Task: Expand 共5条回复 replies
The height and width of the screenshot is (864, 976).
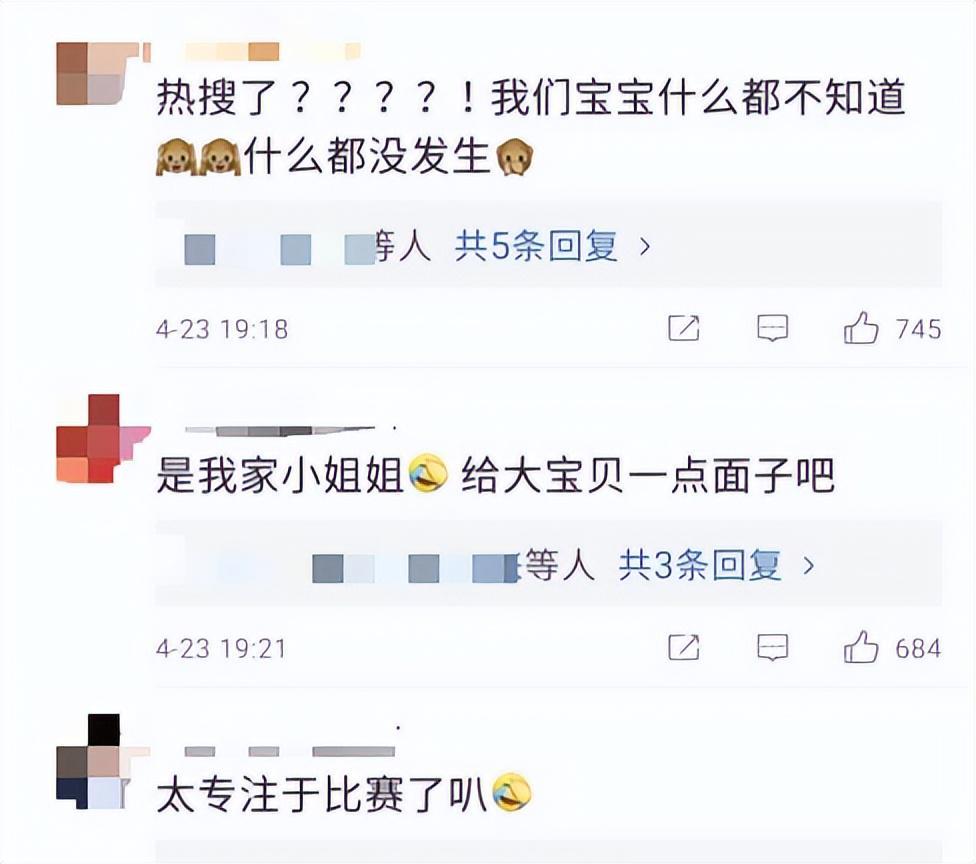Action: (536, 246)
